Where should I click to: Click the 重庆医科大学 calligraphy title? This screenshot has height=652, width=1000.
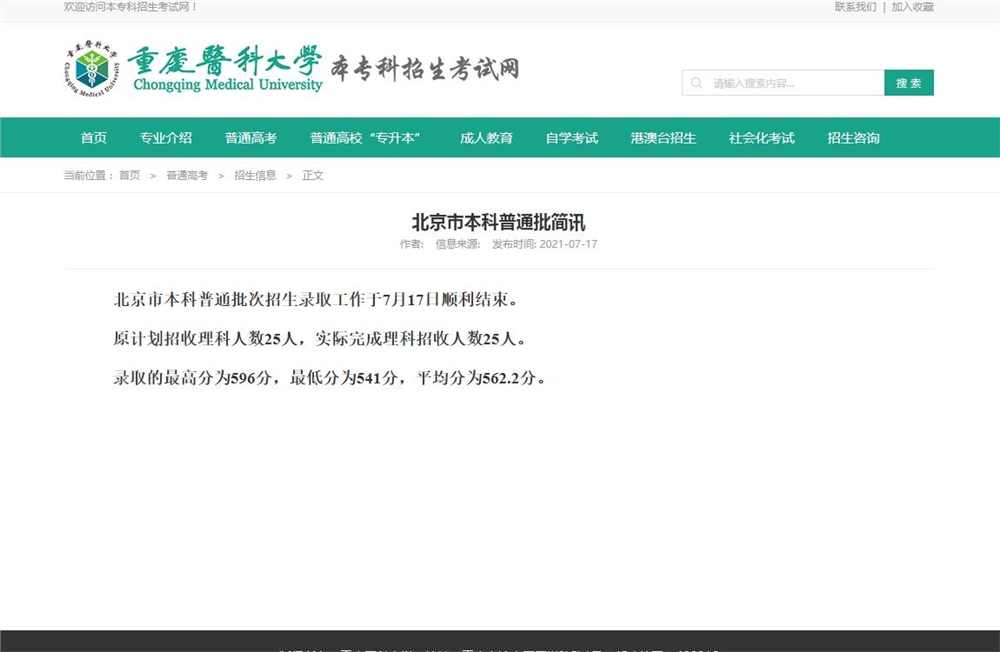(225, 61)
